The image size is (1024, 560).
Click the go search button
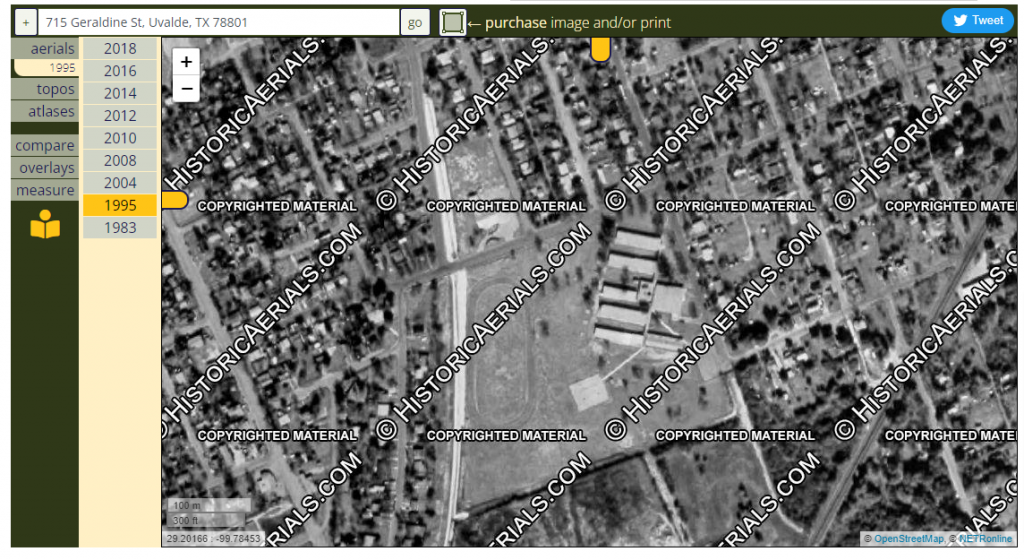click(x=415, y=22)
